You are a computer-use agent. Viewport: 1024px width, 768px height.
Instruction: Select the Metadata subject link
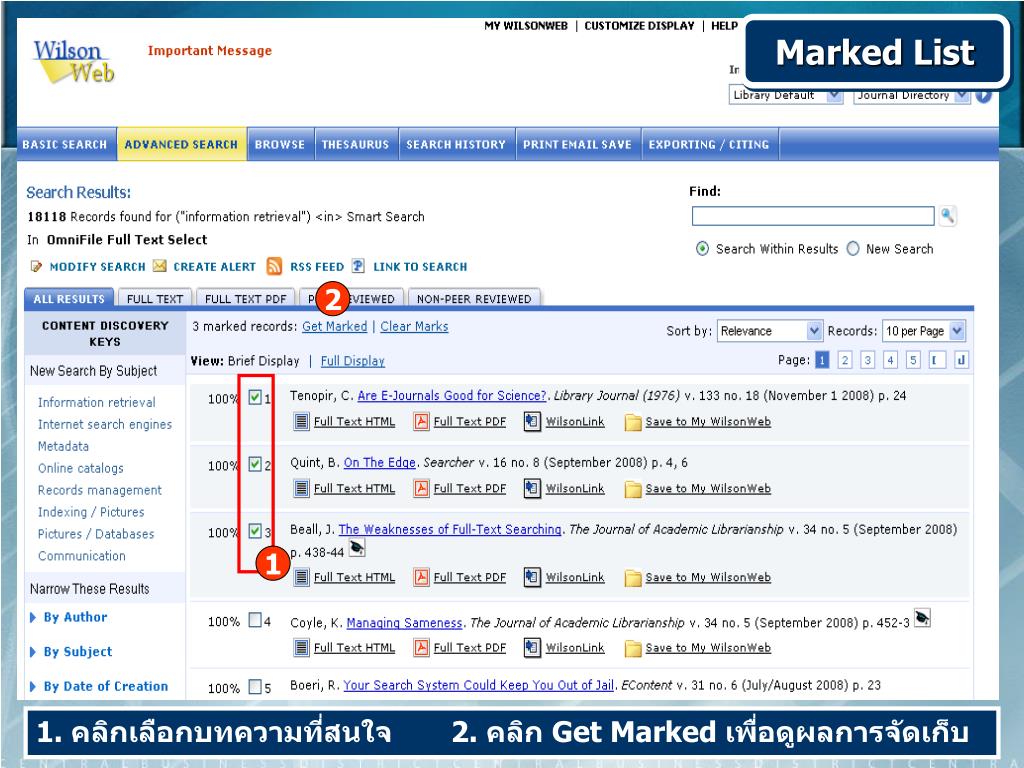pyautogui.click(x=63, y=446)
